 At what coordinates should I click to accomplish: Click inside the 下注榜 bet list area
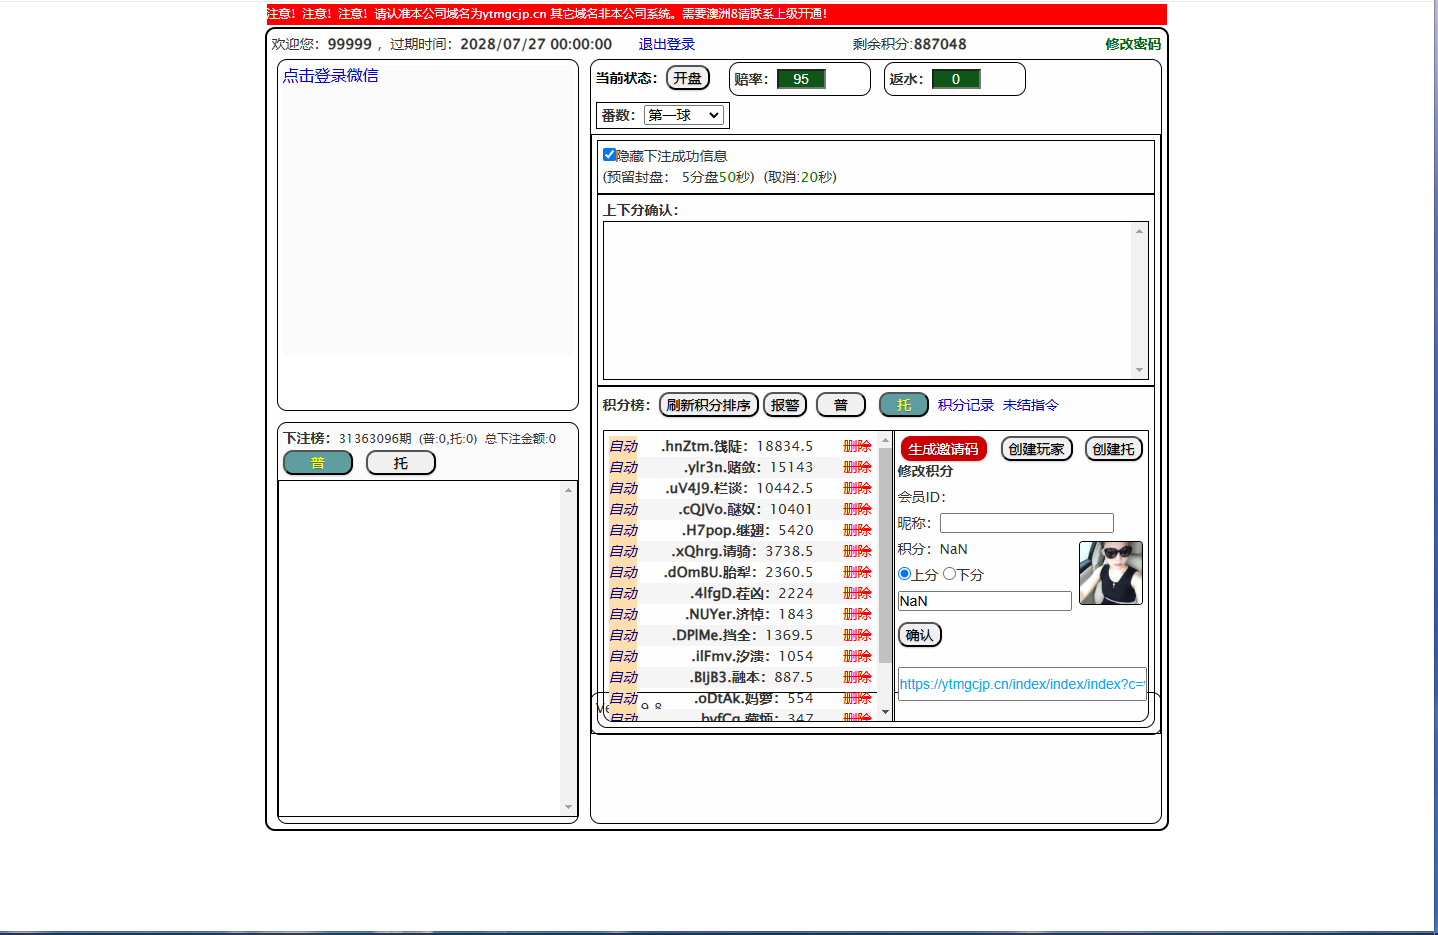[x=420, y=649]
